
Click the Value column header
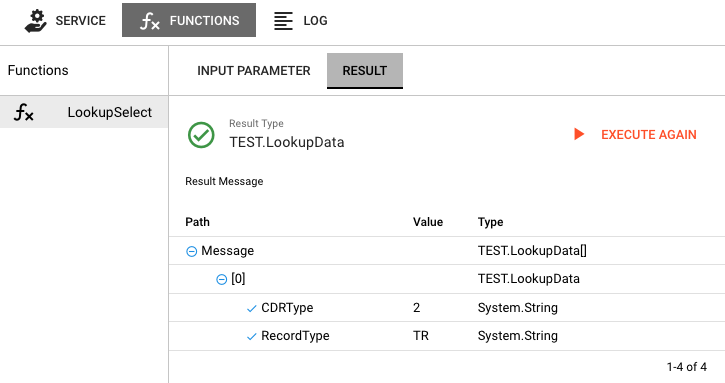point(428,222)
